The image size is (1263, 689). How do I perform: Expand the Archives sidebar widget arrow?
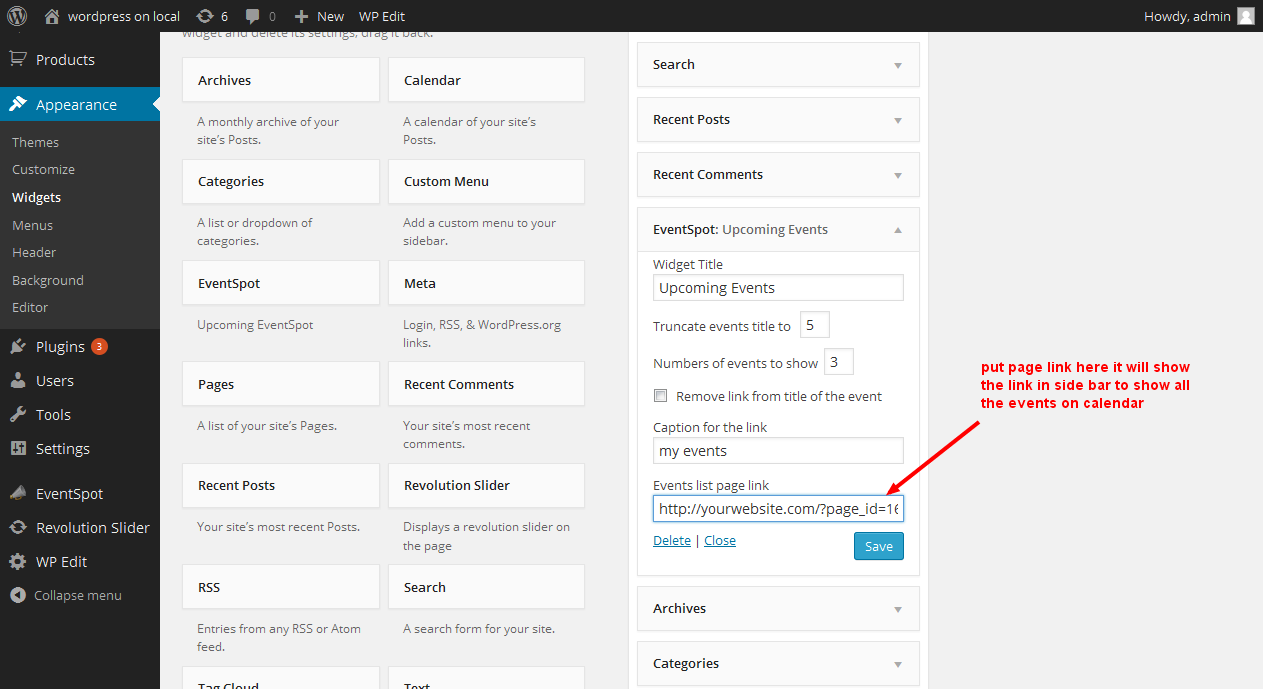[898, 609]
